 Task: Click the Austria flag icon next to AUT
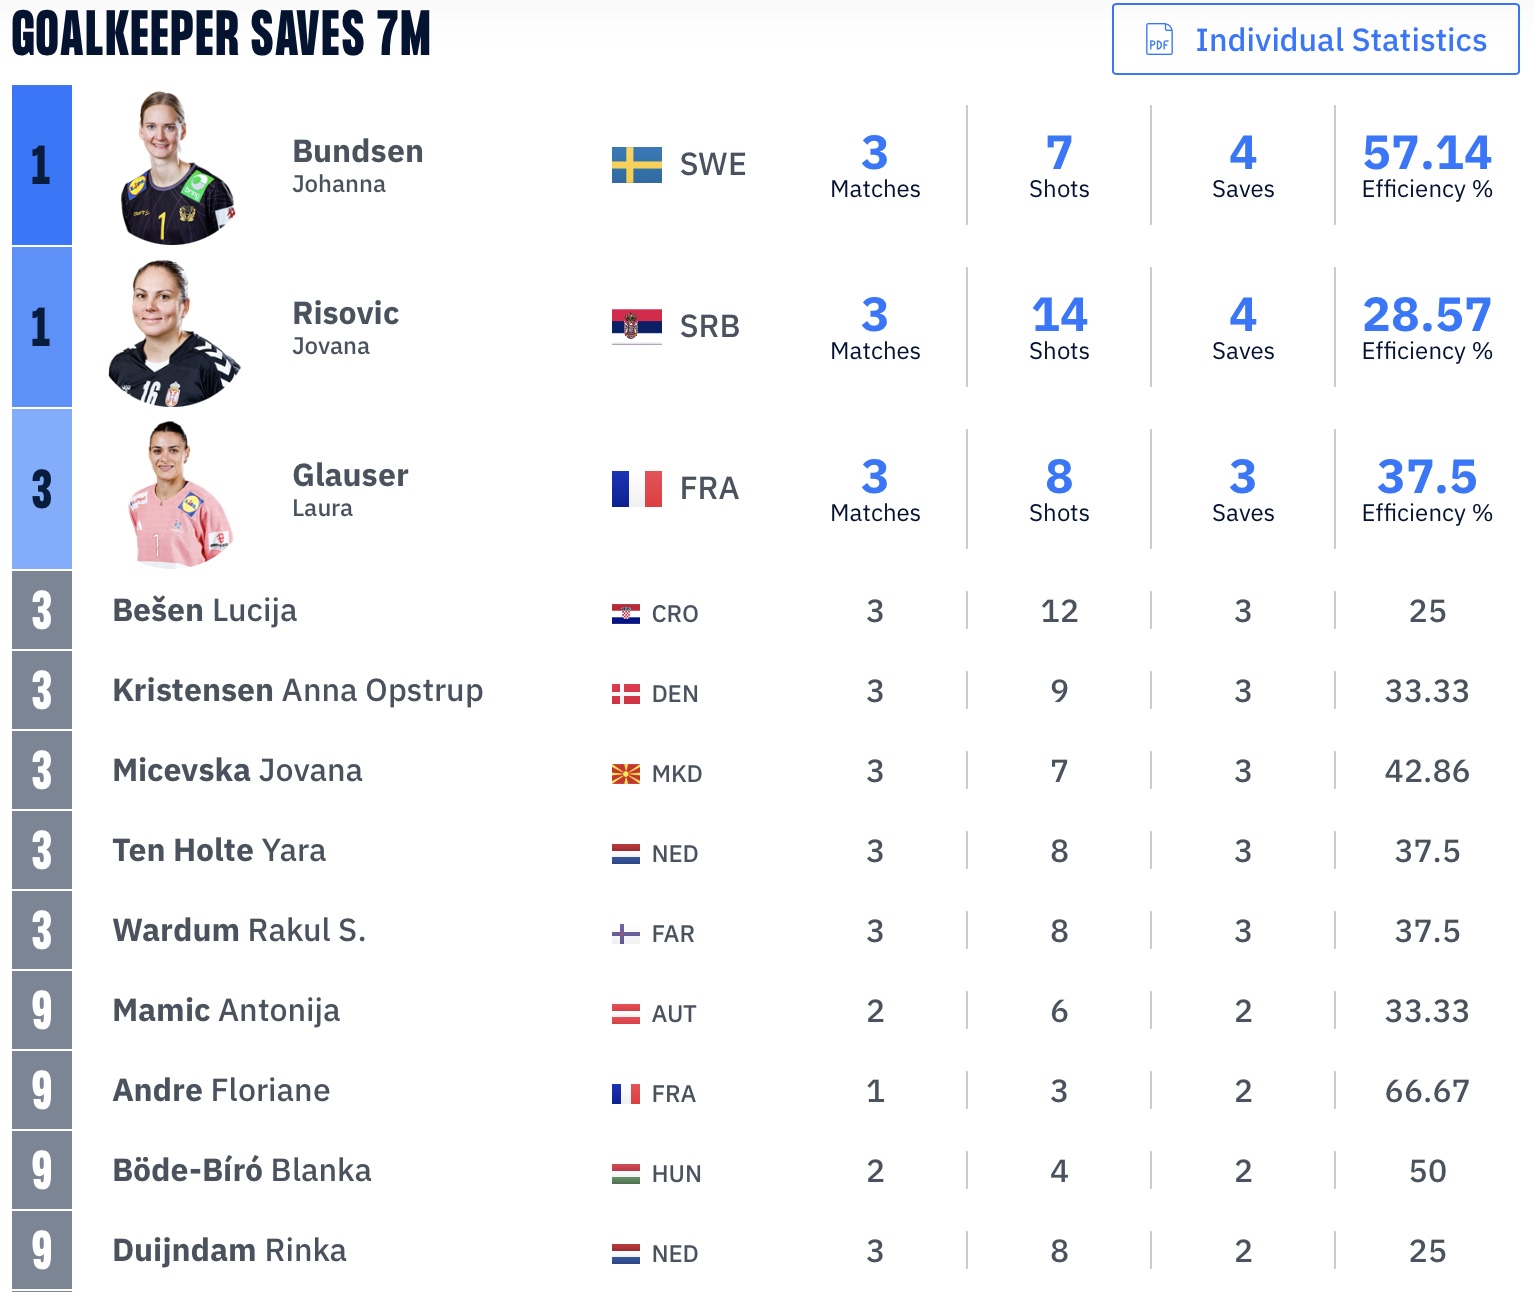point(626,1014)
